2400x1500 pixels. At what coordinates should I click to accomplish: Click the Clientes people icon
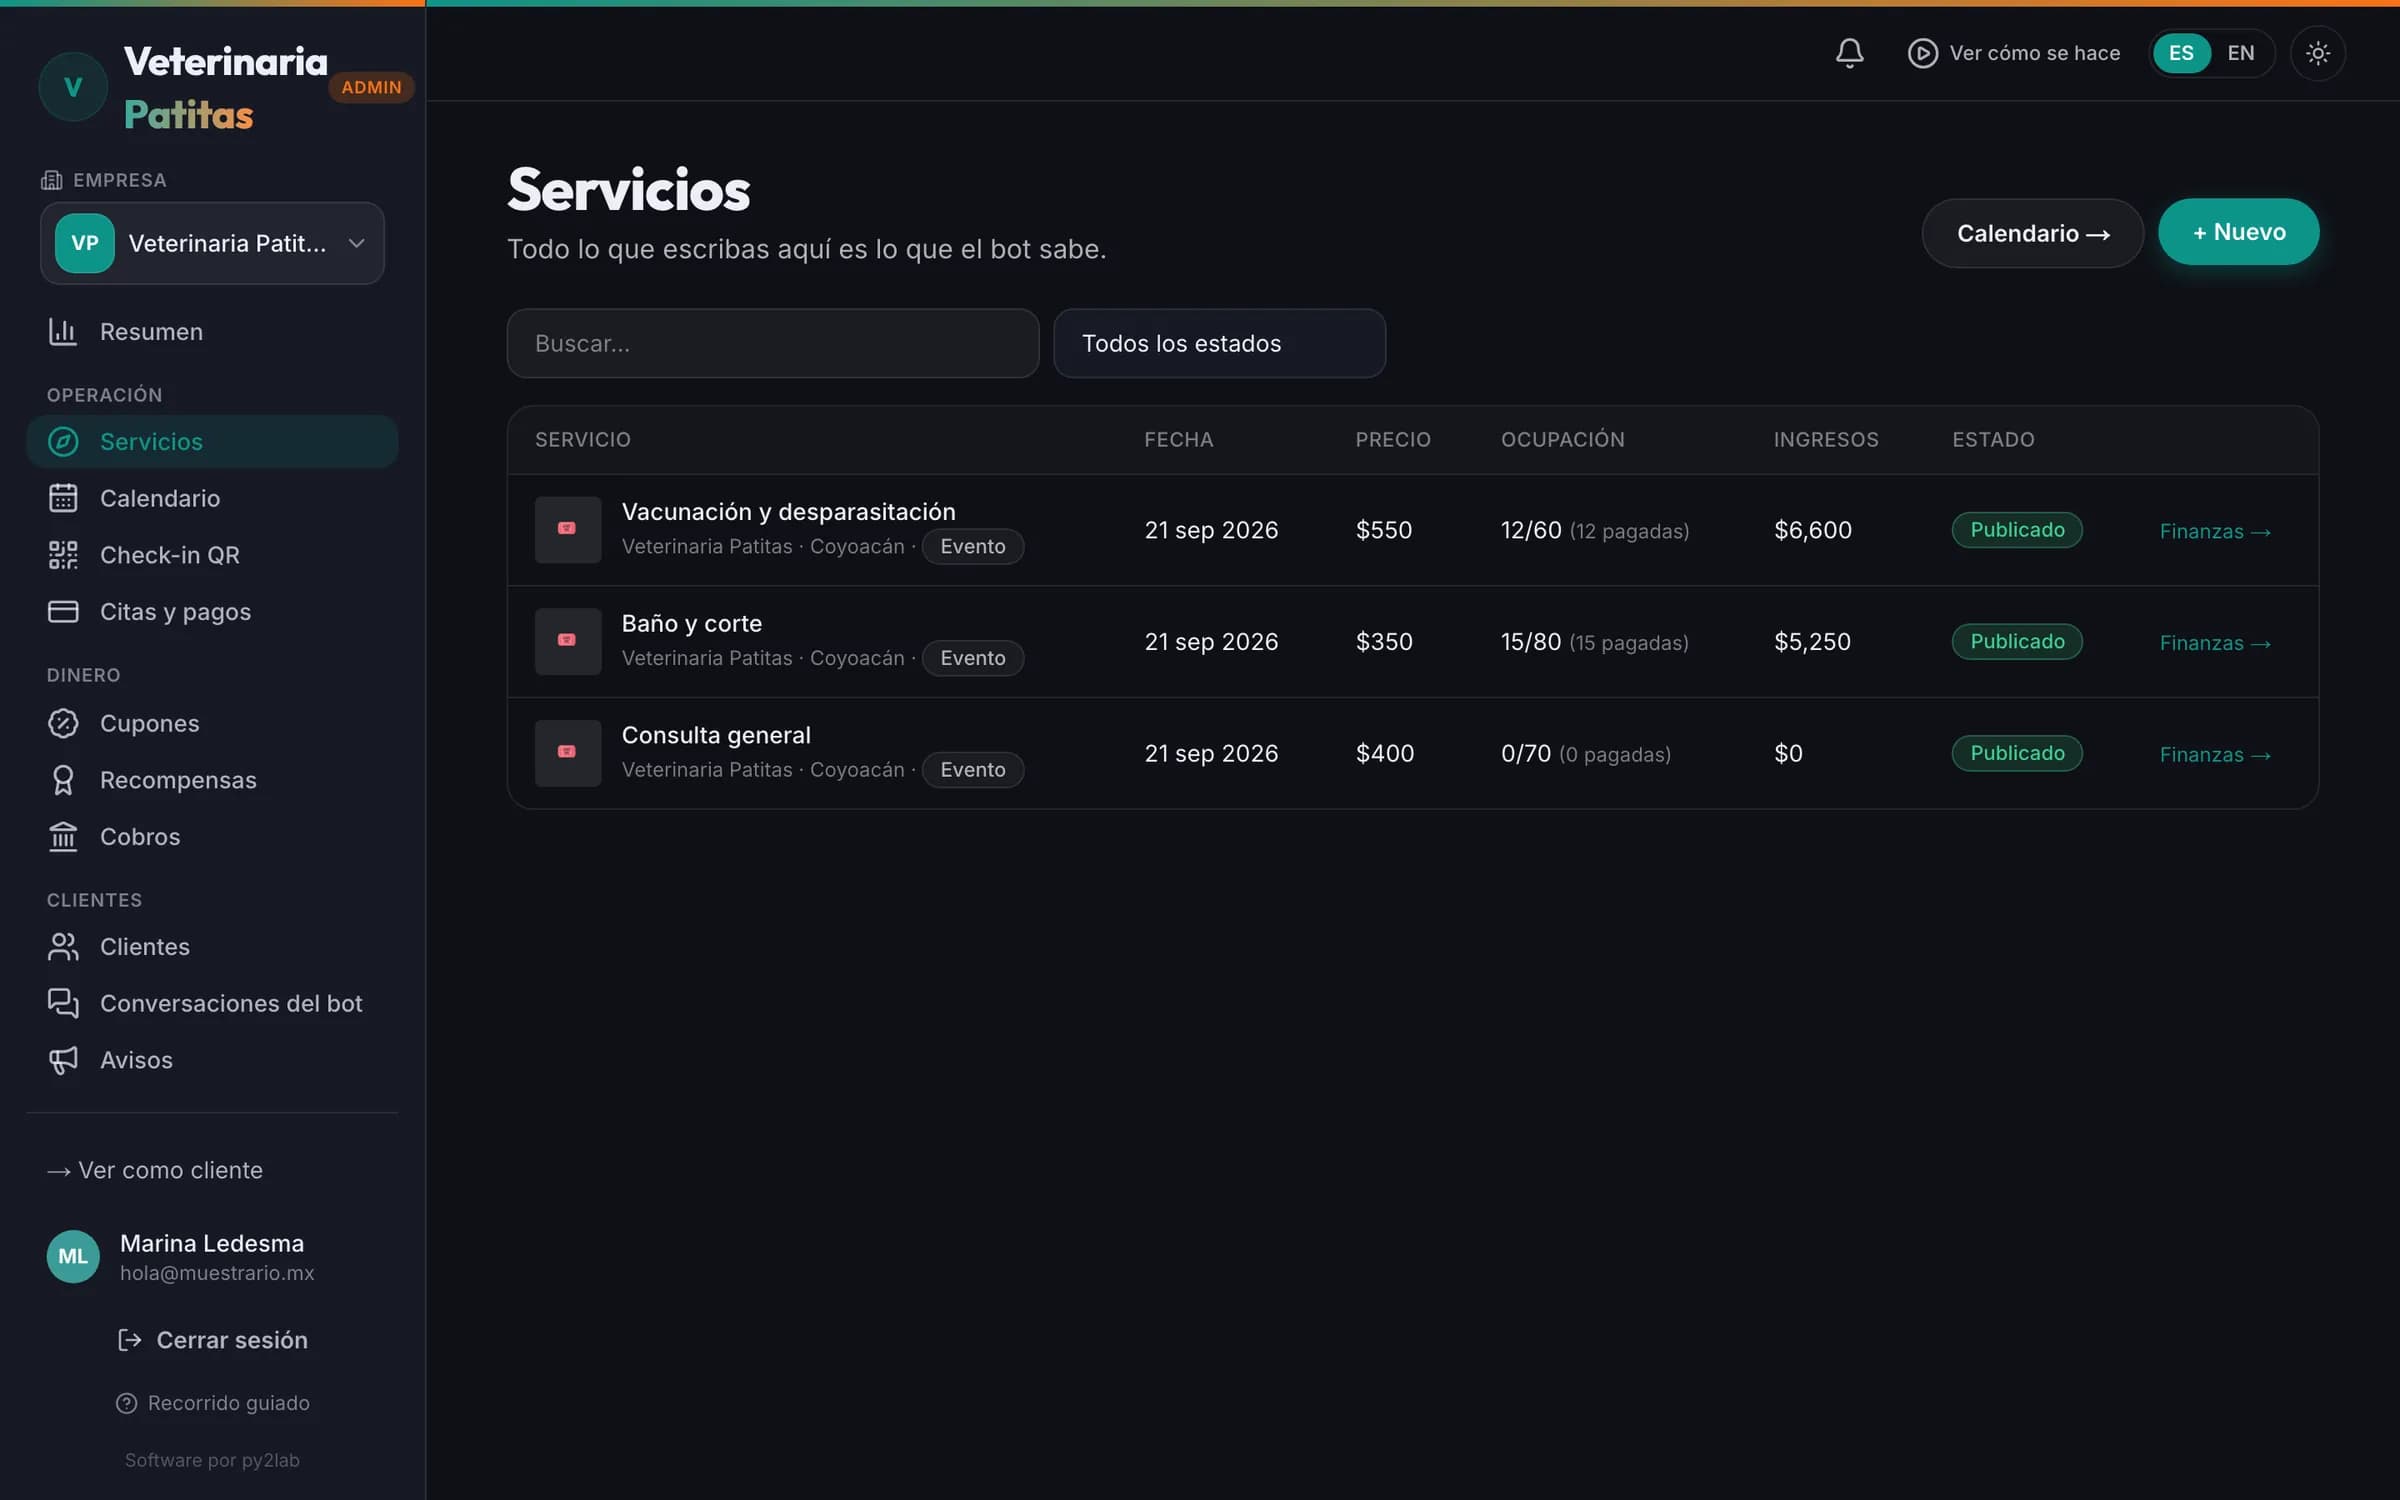point(63,947)
